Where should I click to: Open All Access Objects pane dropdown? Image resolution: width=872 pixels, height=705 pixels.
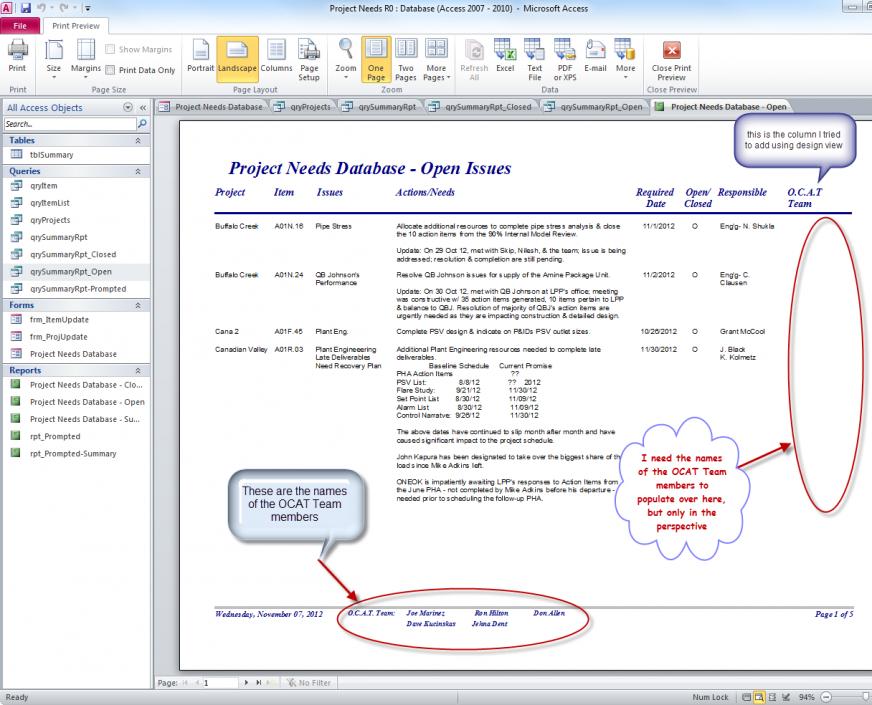pyautogui.click(x=128, y=107)
